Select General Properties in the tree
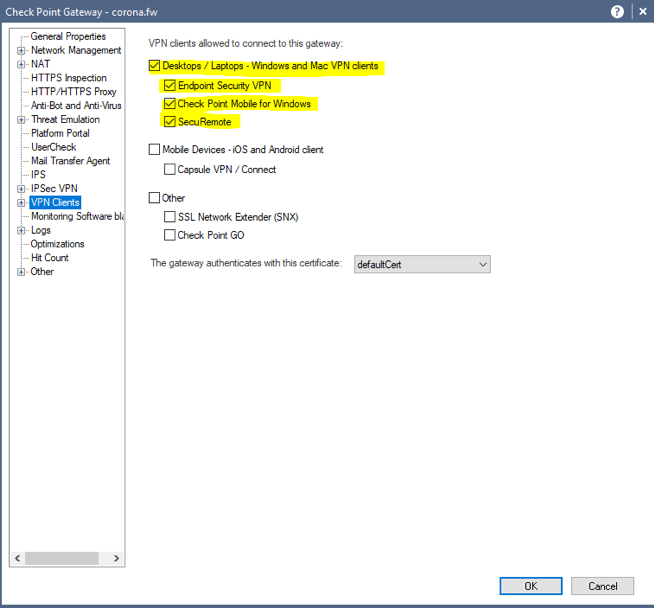The image size is (654, 608). coord(68,36)
